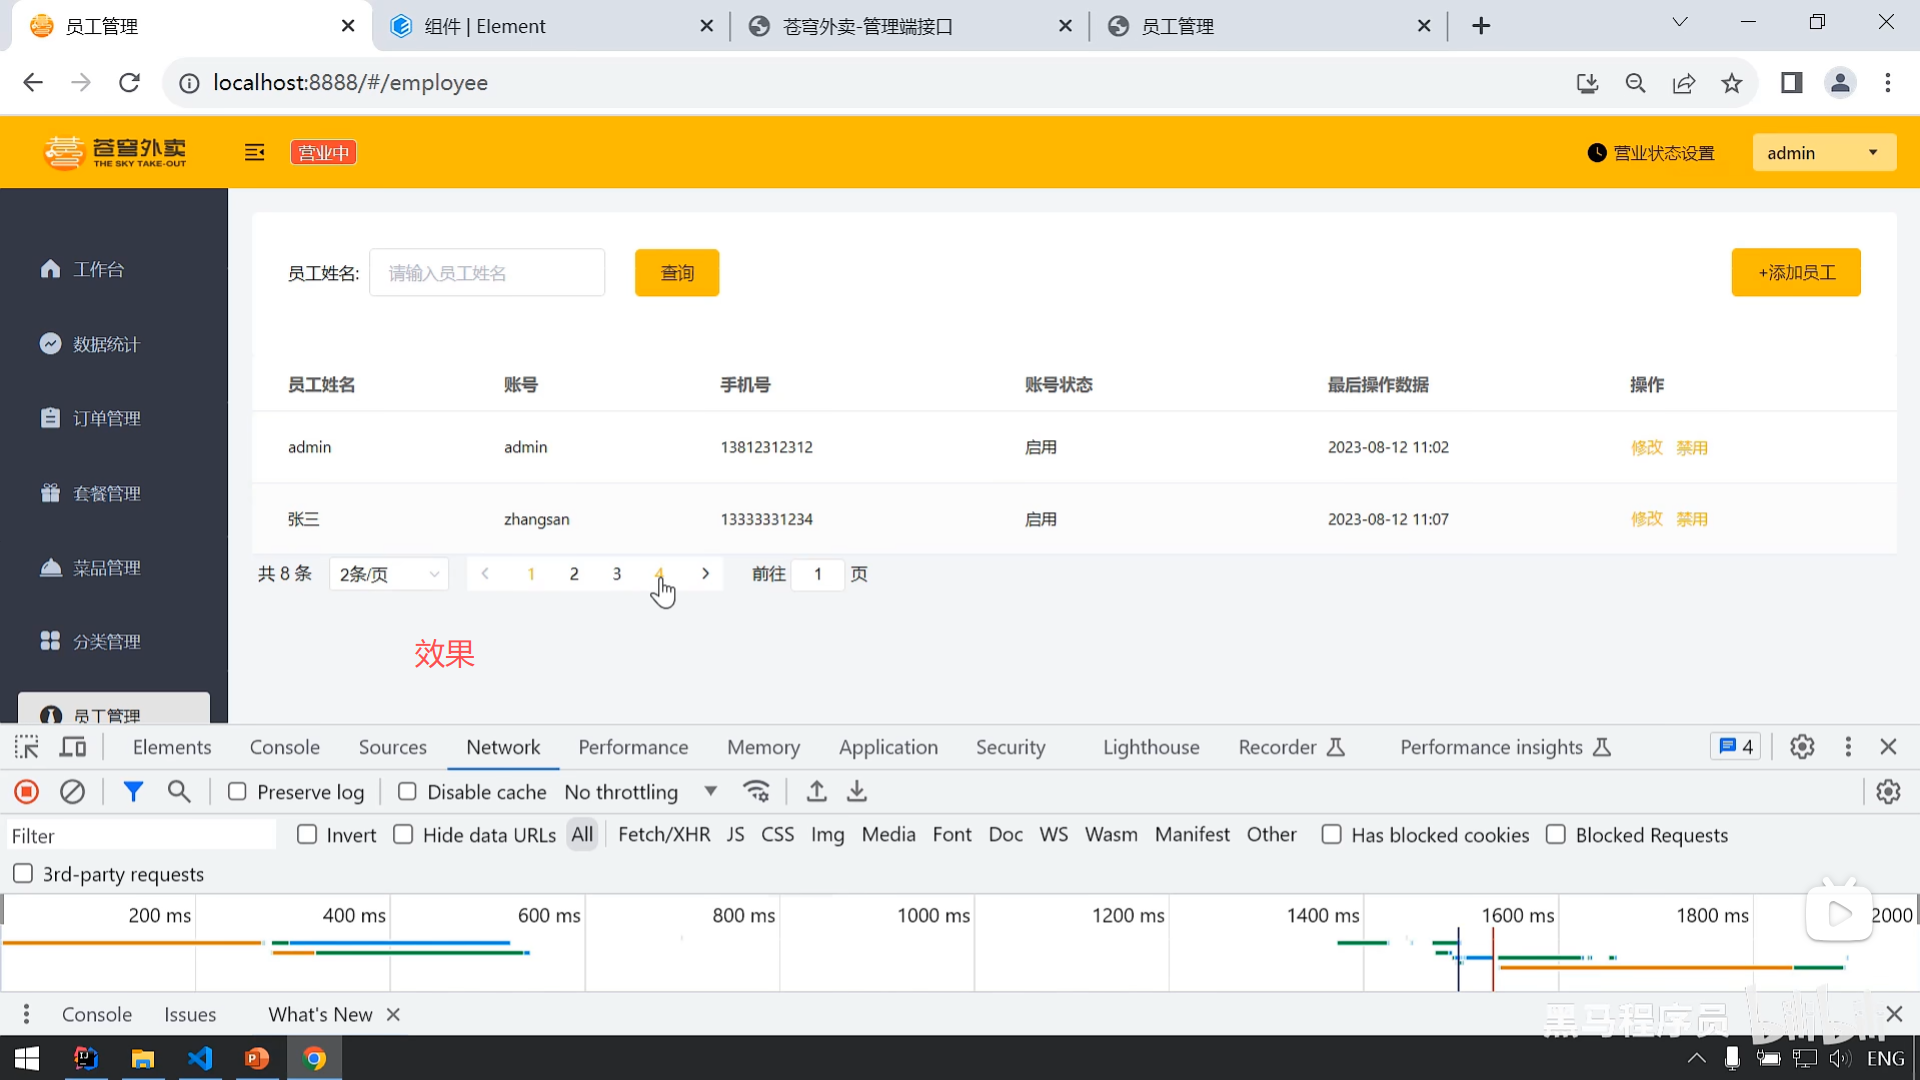Click the clear network log icon
This screenshot has height=1080, width=1920.
[x=72, y=792]
